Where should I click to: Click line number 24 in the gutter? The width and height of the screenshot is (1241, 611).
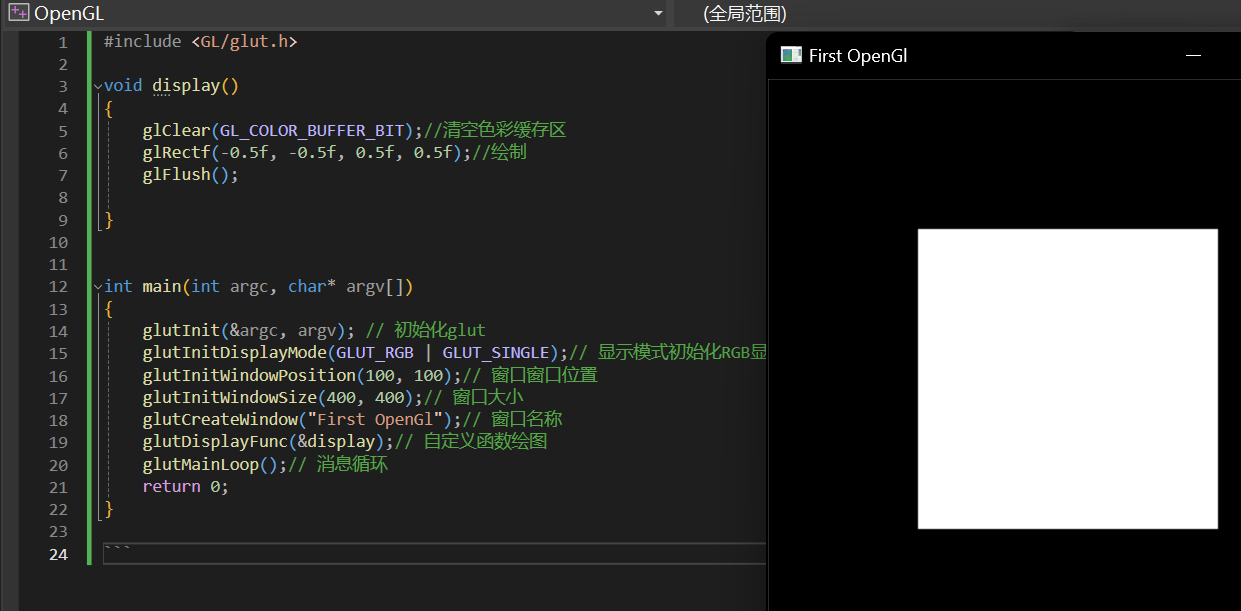(x=58, y=554)
